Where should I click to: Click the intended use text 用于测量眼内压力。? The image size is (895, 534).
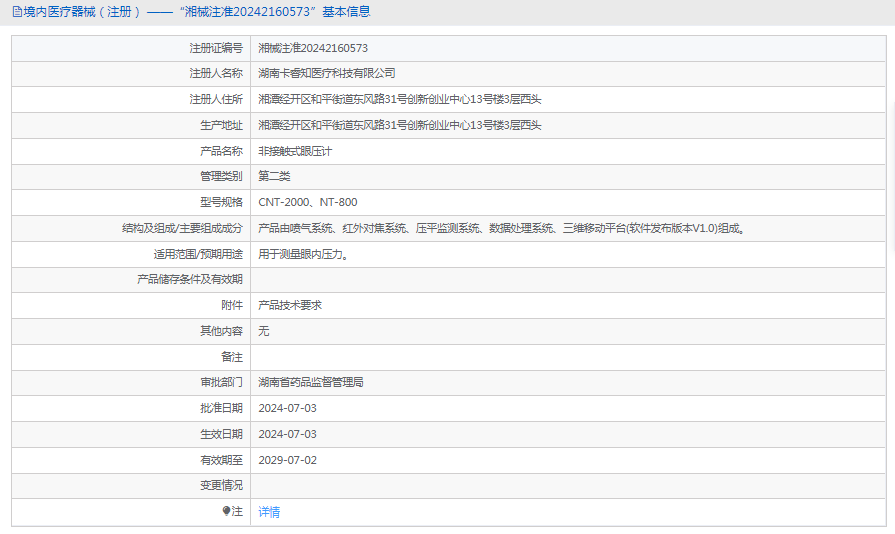(x=303, y=254)
